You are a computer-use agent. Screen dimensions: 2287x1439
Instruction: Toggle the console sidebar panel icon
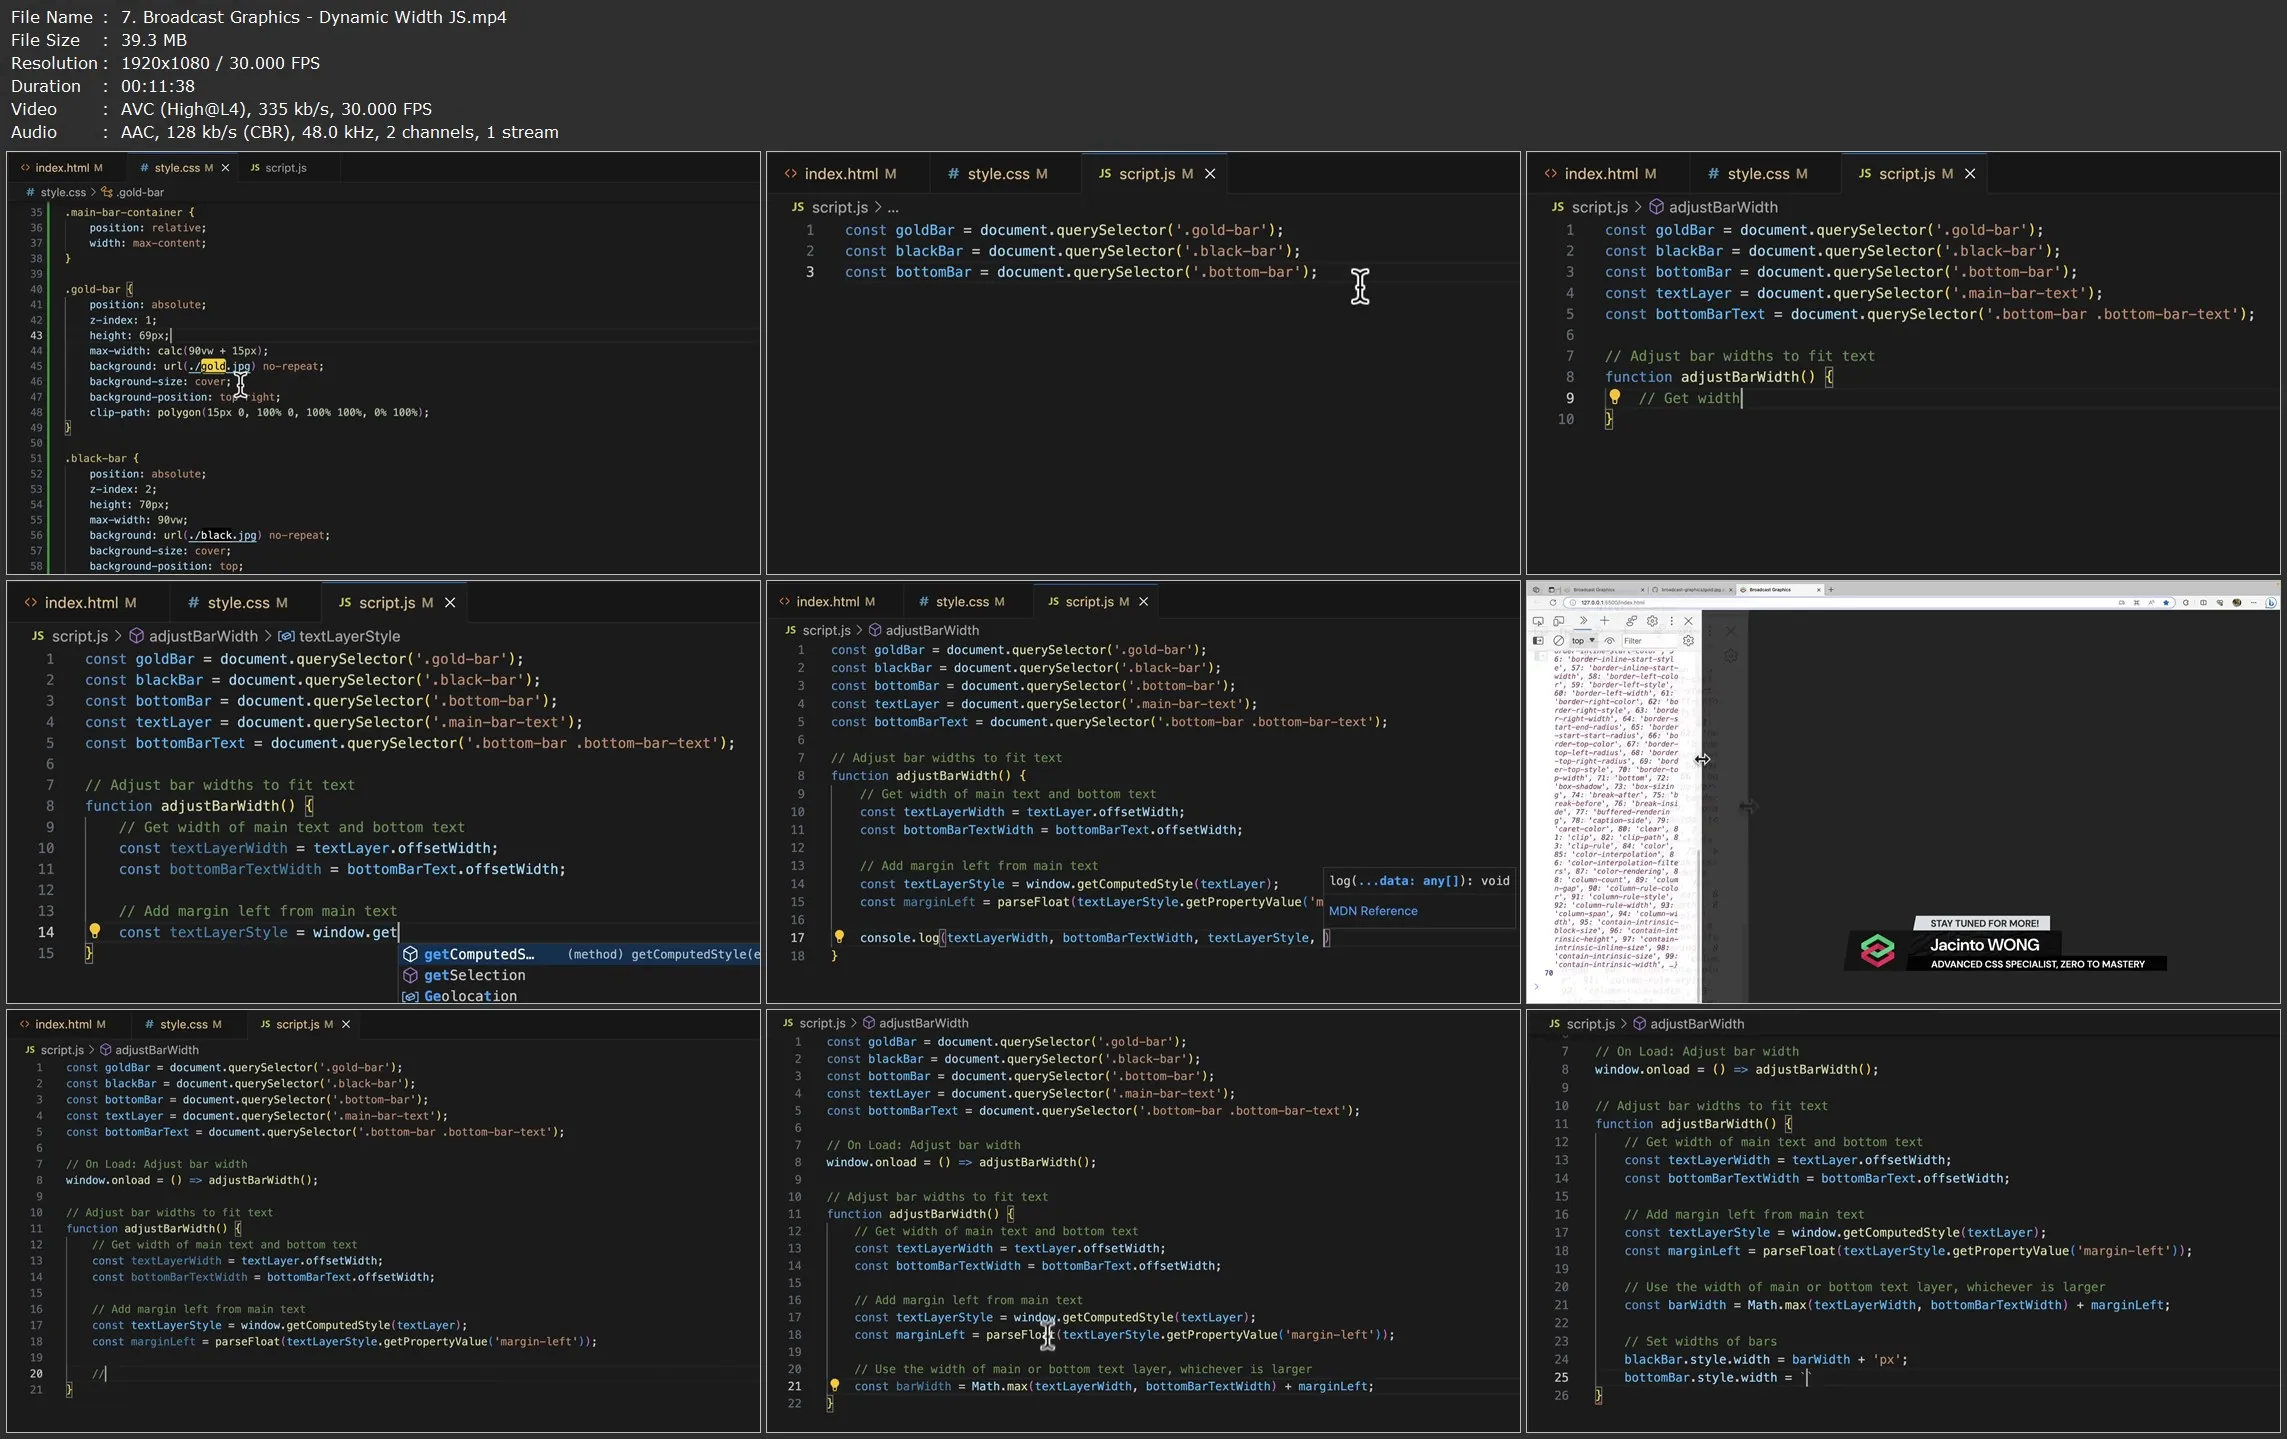pyautogui.click(x=1538, y=641)
